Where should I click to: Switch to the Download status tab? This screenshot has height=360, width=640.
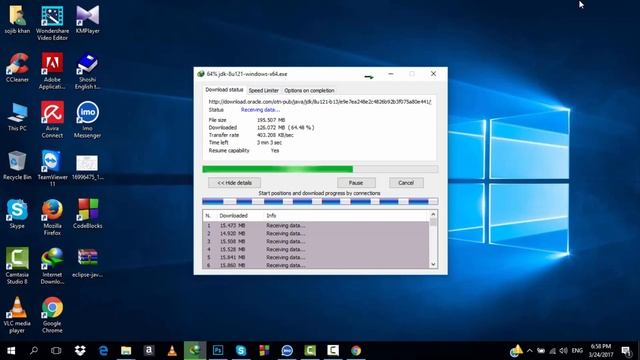[224, 90]
